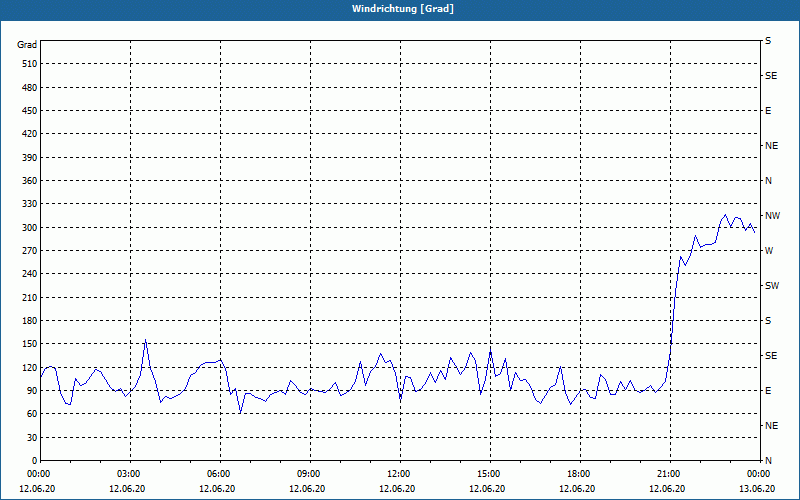Select the 09:00 time axis label
The width and height of the screenshot is (800, 500).
(310, 473)
